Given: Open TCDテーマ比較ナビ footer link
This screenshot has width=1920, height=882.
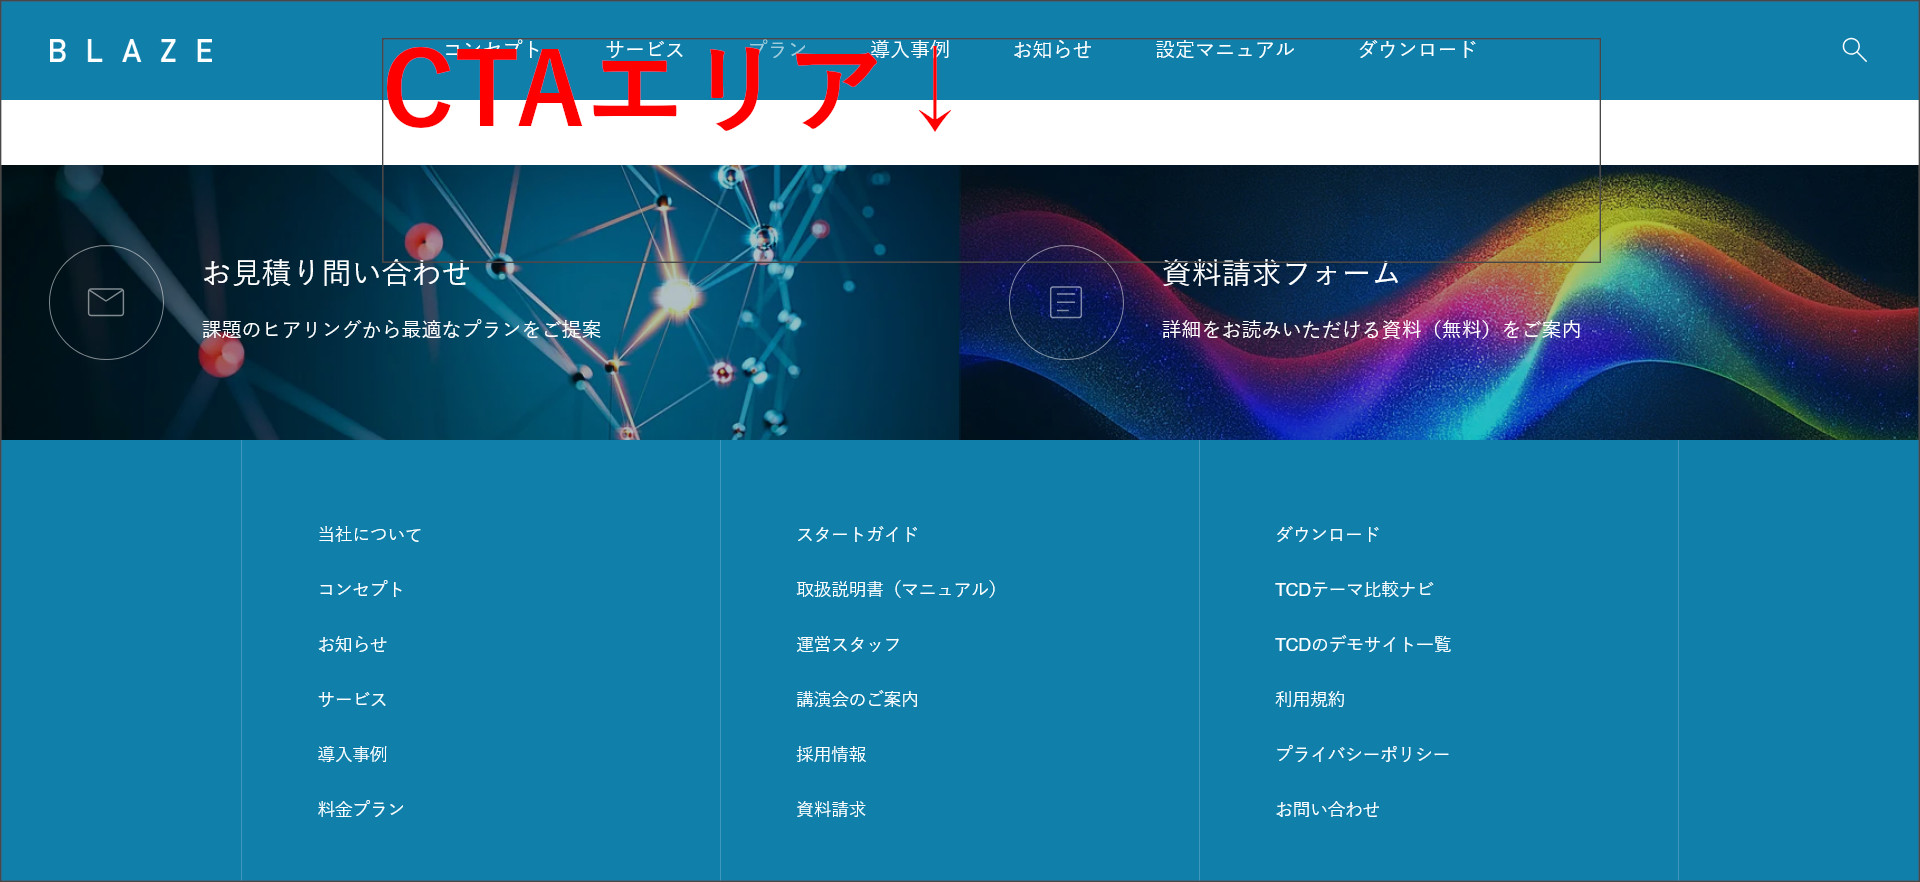Looking at the screenshot, I should tap(1354, 590).
